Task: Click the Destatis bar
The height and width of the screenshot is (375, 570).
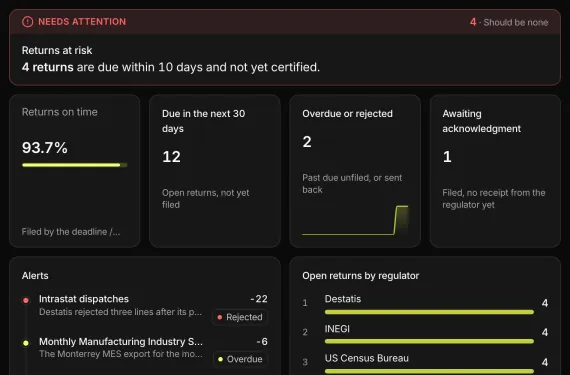Action: pos(429,312)
